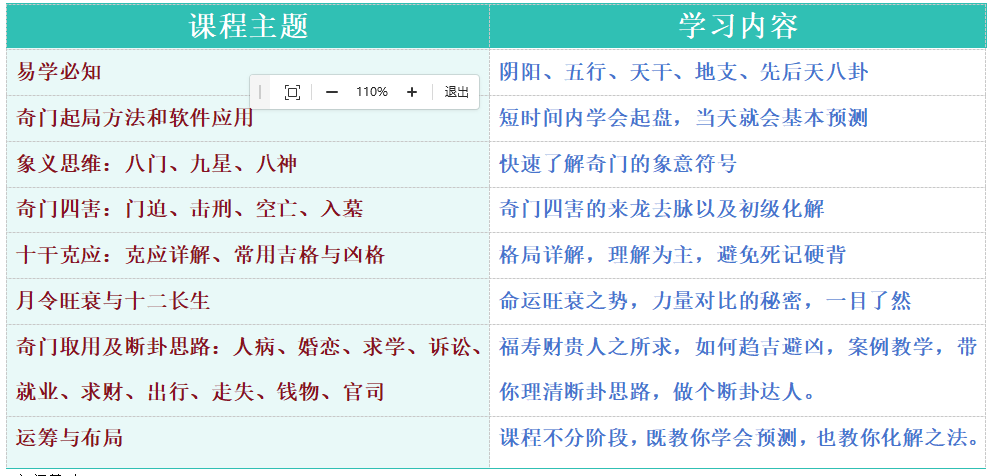Click the 110% zoom level display
The height and width of the screenshot is (476, 992).
[371, 92]
